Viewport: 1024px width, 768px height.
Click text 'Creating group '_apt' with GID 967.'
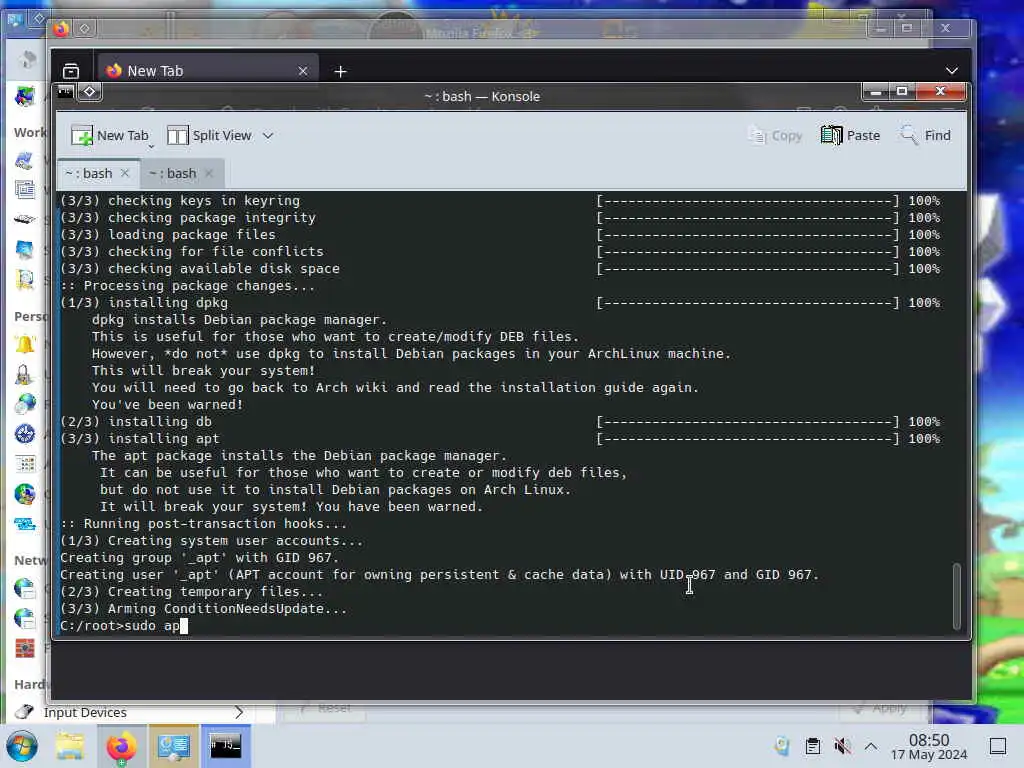pos(200,558)
